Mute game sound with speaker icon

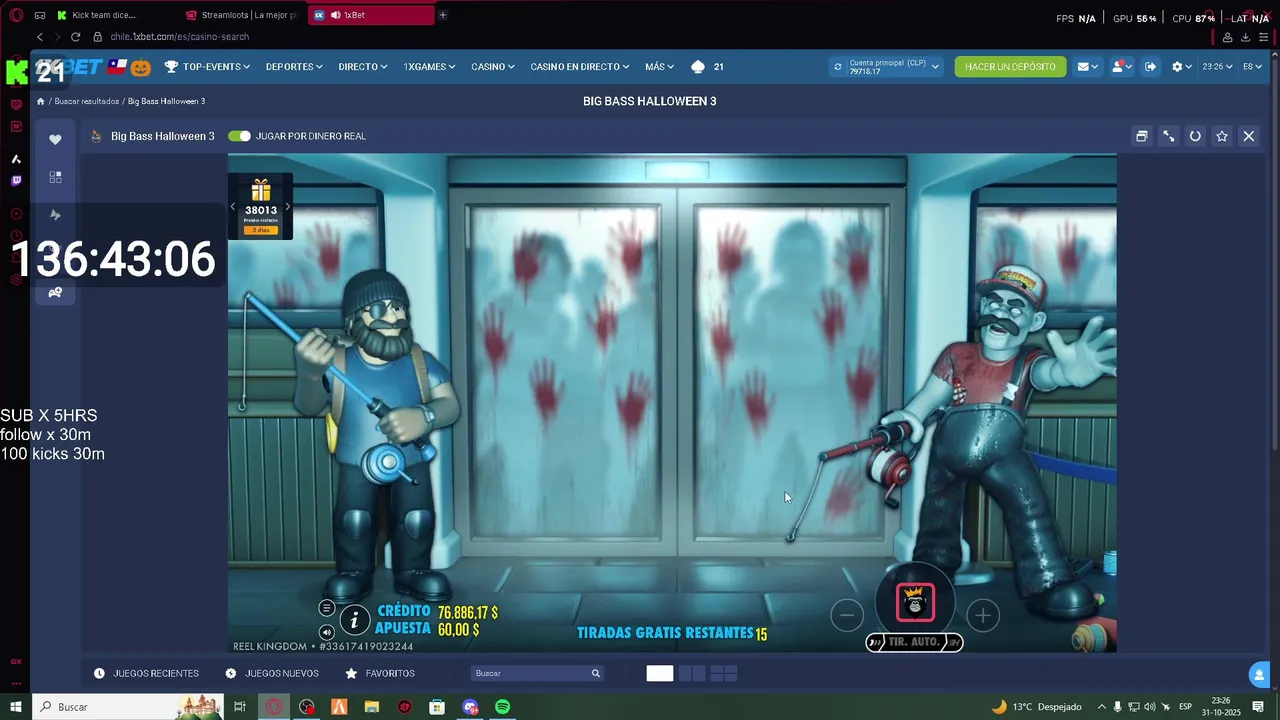point(326,632)
